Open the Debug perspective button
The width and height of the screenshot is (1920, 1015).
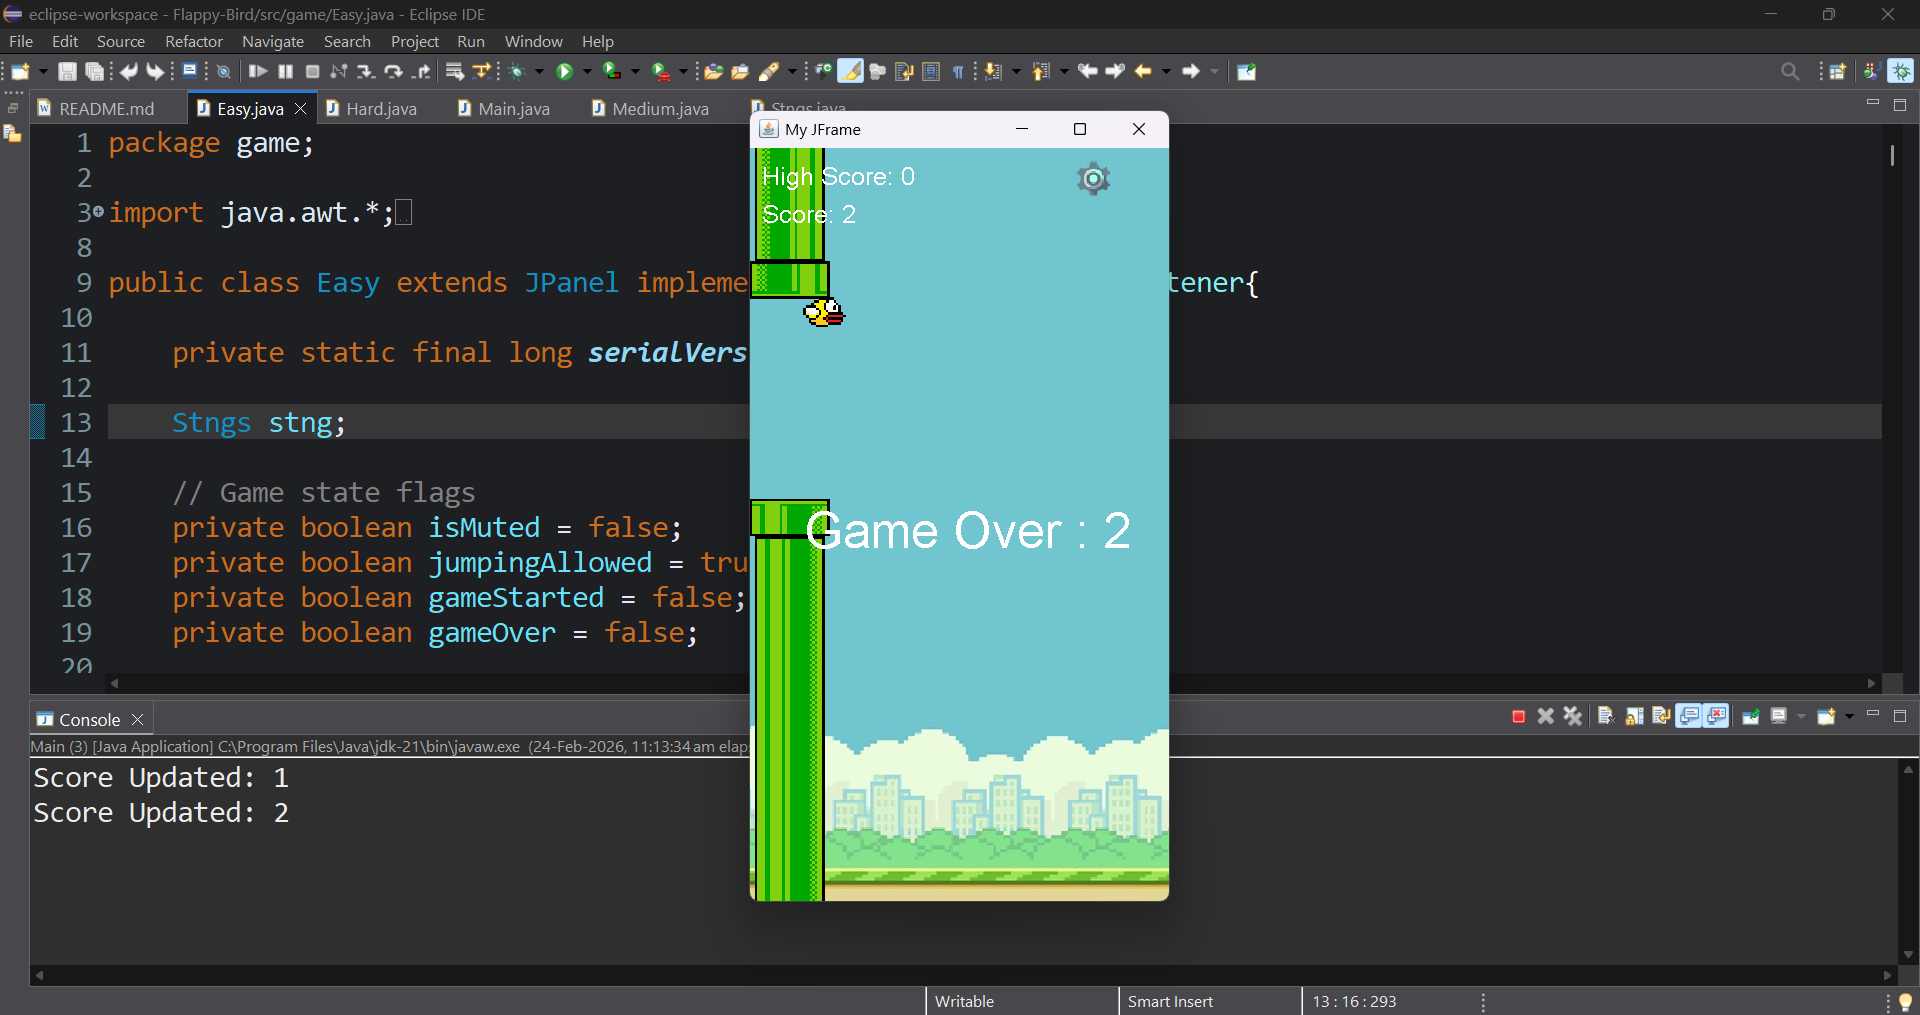[1901, 71]
